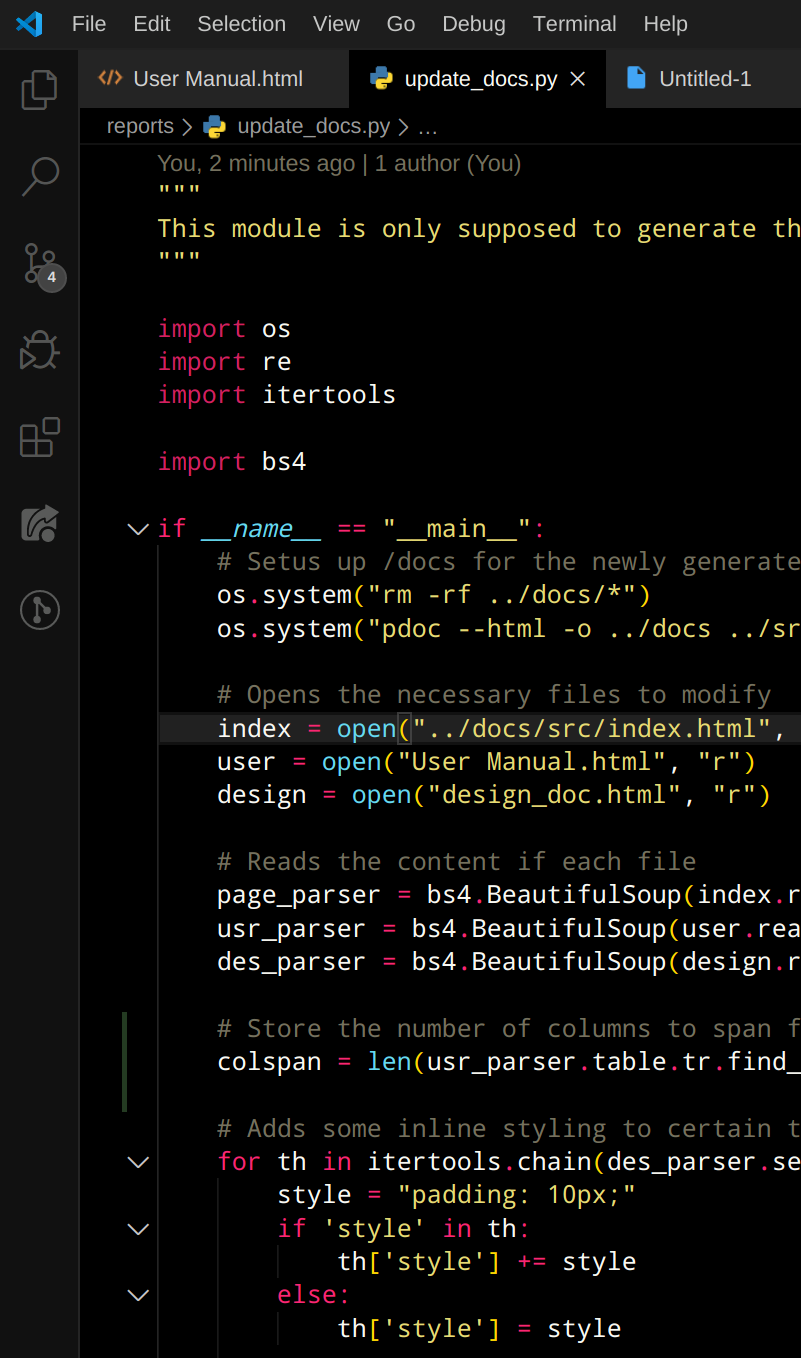Click the 'import itertools' line

(277, 395)
